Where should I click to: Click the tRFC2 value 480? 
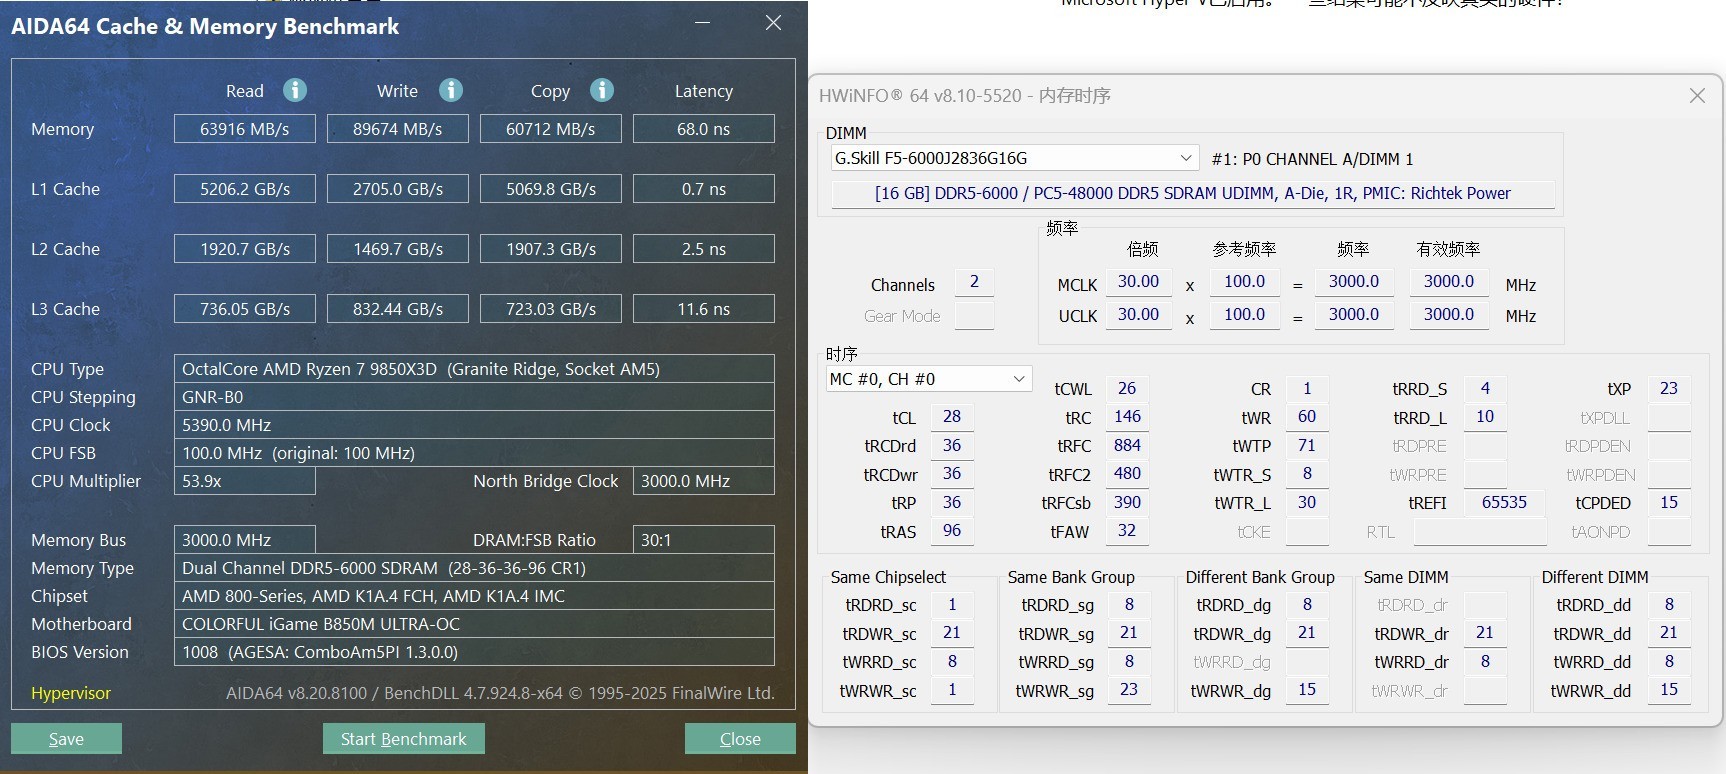tap(1127, 474)
